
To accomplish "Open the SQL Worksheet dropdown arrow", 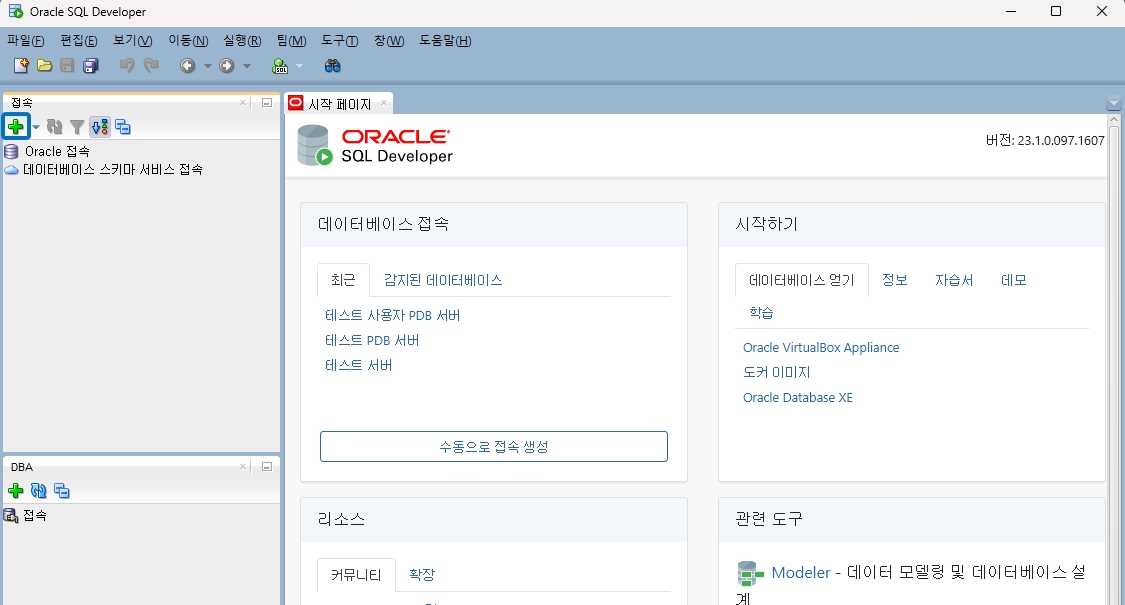I will tap(299, 66).
